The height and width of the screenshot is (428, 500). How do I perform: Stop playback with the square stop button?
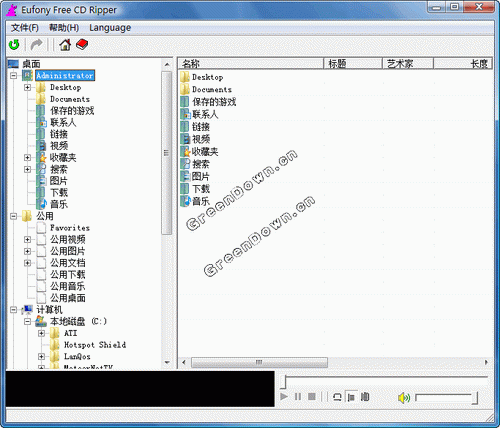coord(312,397)
